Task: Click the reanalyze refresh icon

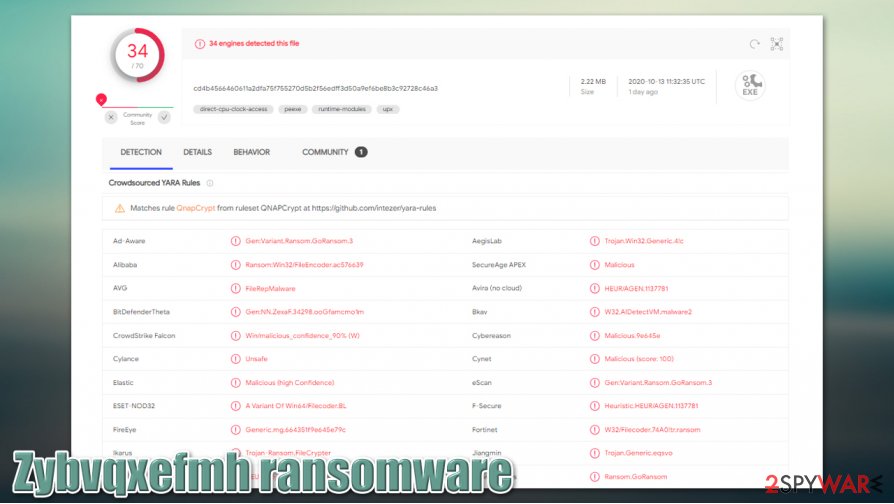Action: tap(754, 44)
